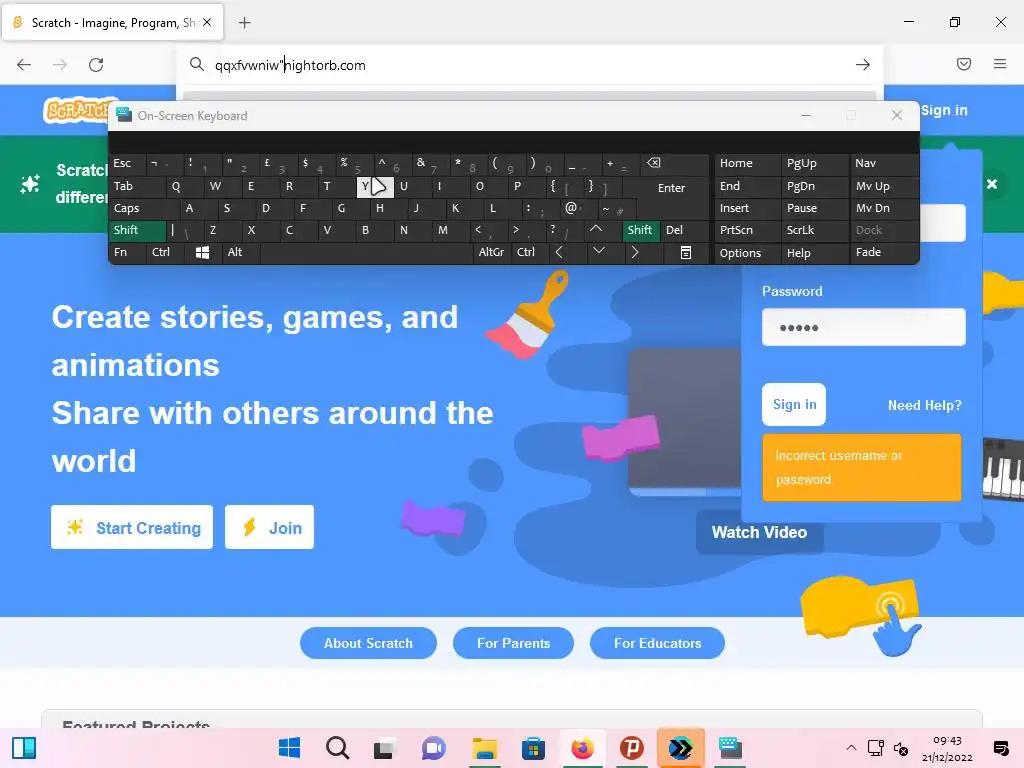Click the Enter key on keyboard
This screenshot has height=768, width=1024.
(x=671, y=187)
